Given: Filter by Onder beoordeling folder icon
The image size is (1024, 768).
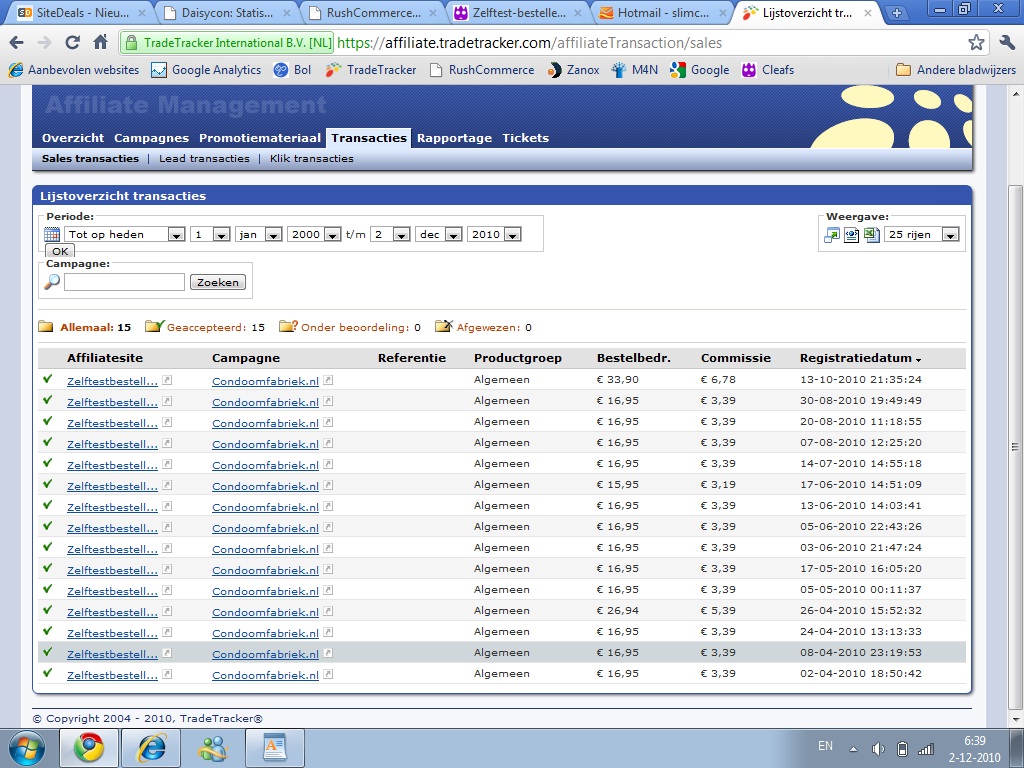Looking at the screenshot, I should pos(288,326).
